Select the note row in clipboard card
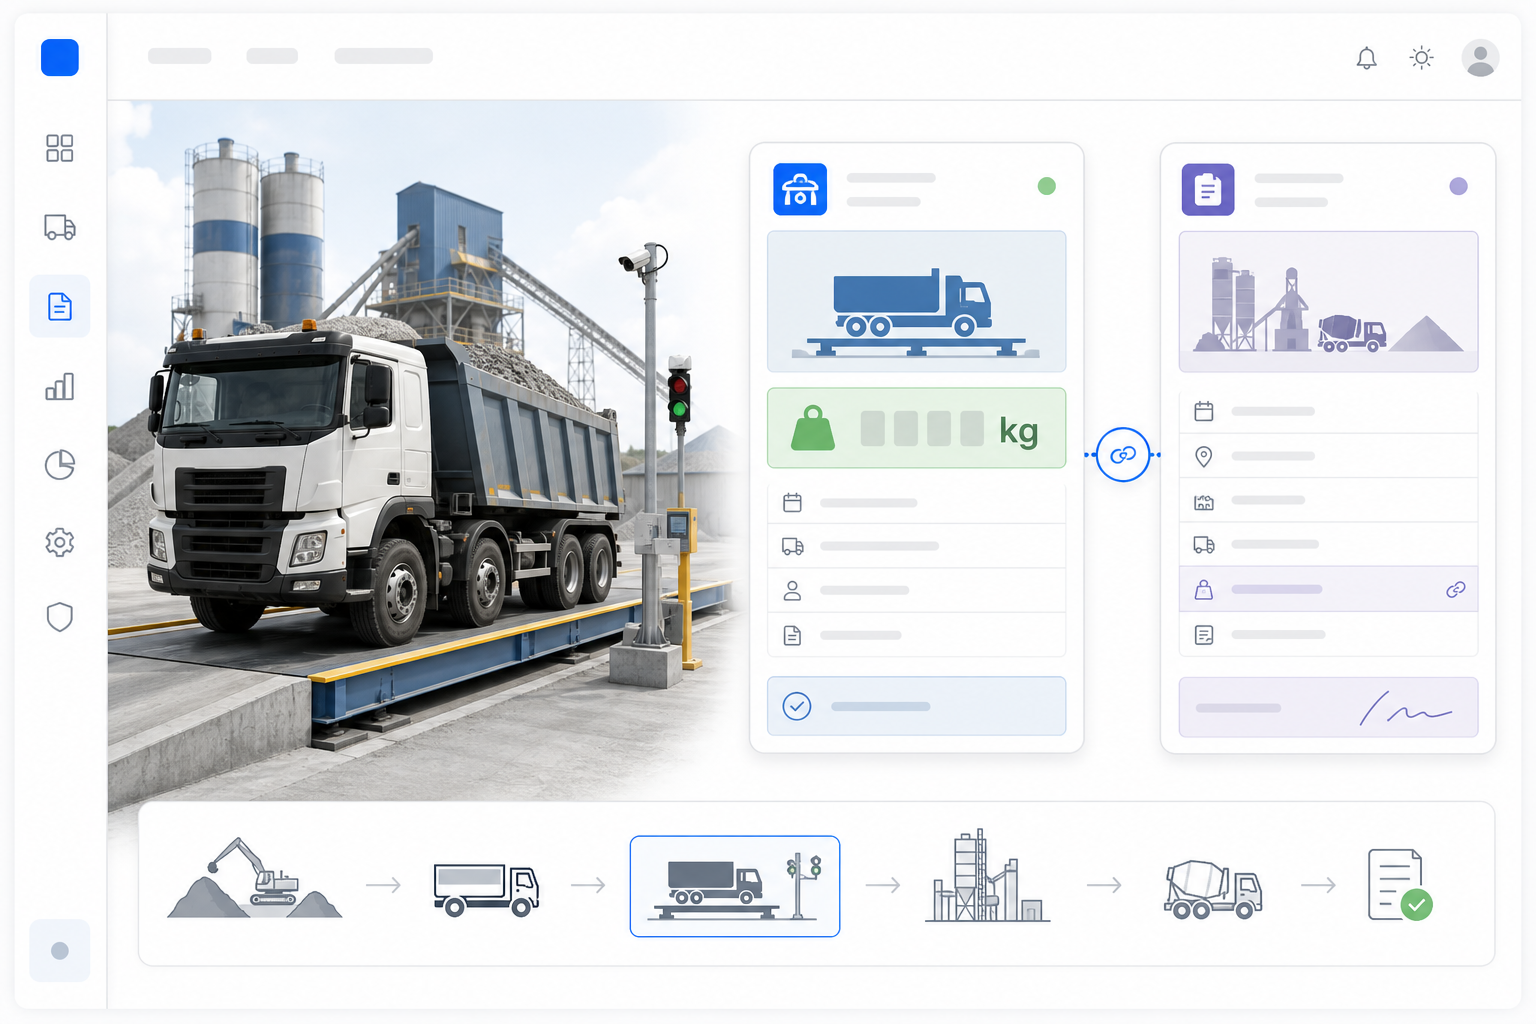The image size is (1536, 1024). (1328, 634)
